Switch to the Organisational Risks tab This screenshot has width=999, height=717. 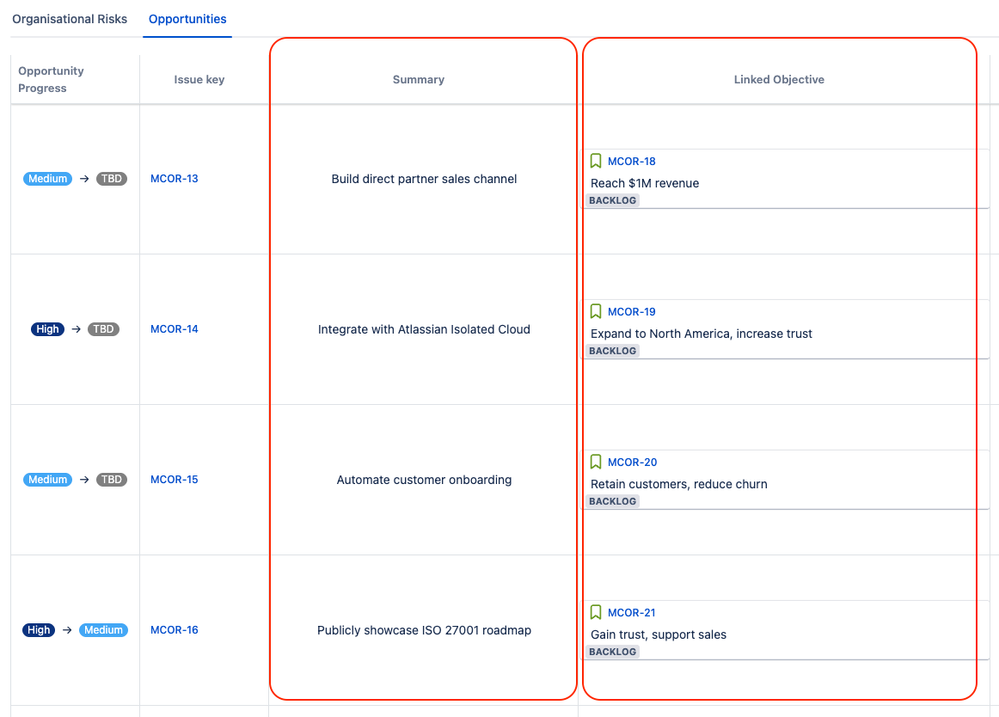70,19
